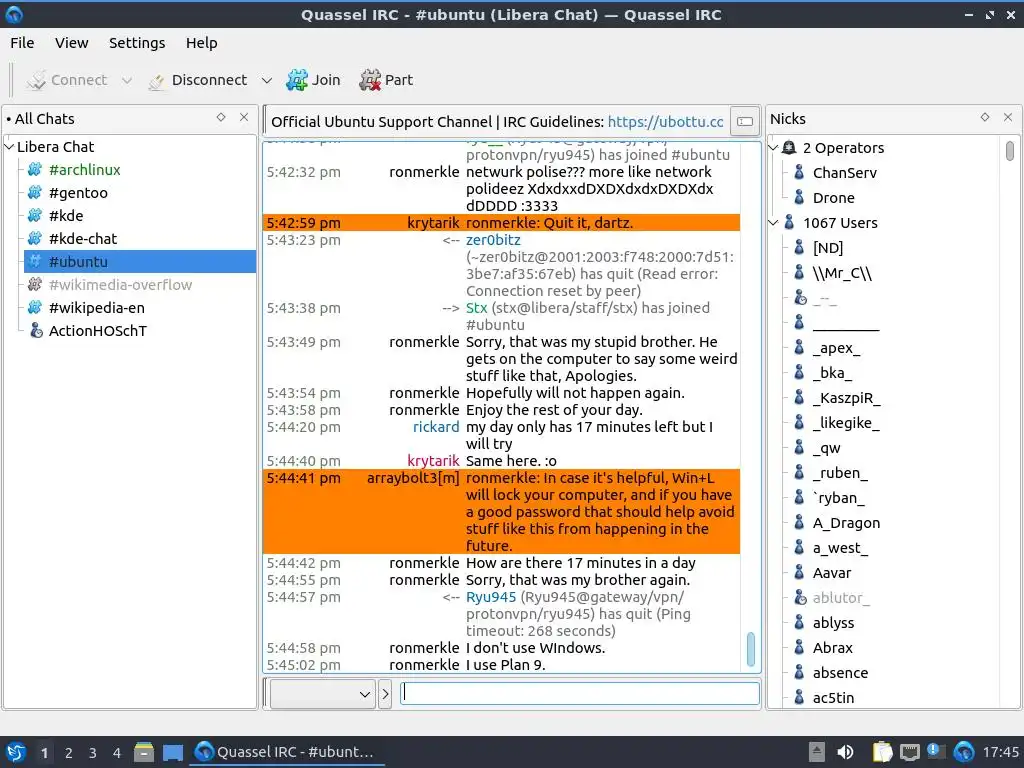Select the _likegike_ user
The height and width of the screenshot is (768, 1024).
(x=846, y=423)
